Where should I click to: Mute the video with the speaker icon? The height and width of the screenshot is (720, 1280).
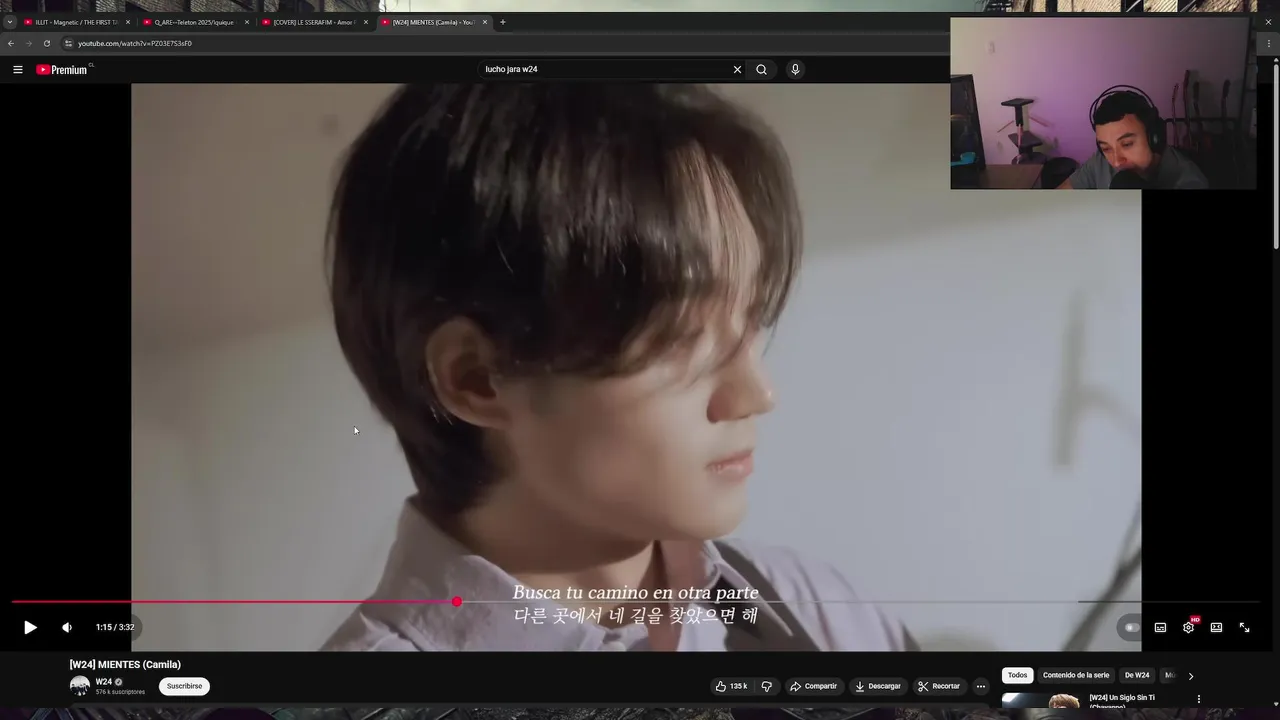pos(67,627)
